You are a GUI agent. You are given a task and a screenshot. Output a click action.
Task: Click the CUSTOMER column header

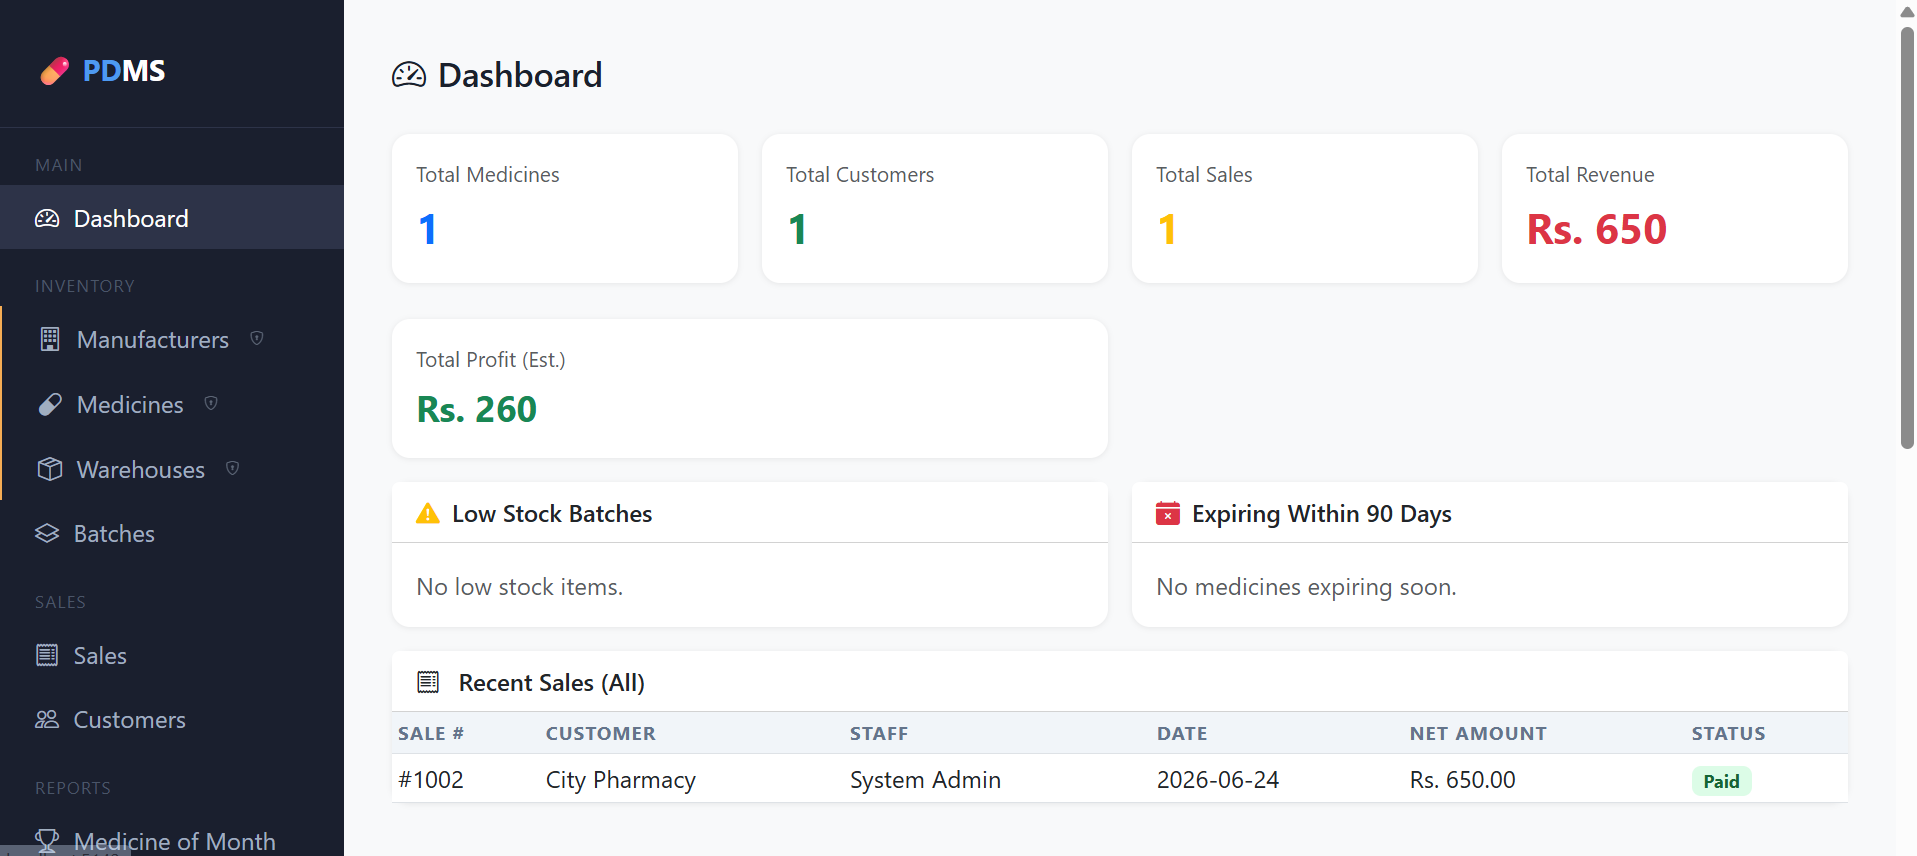[601, 734]
